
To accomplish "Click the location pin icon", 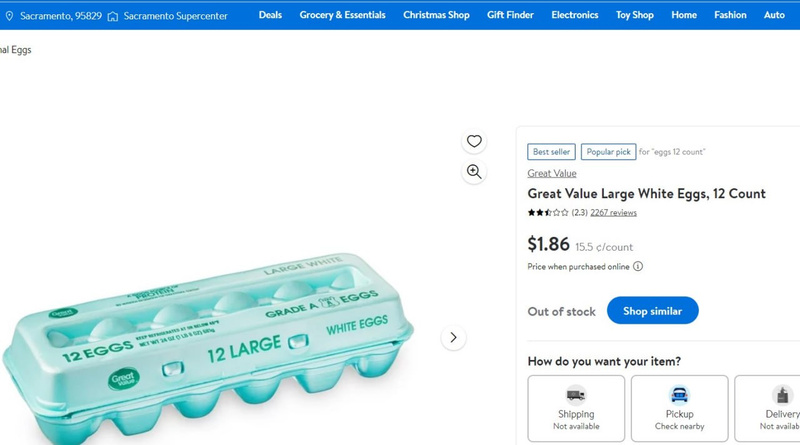I will [9, 16].
